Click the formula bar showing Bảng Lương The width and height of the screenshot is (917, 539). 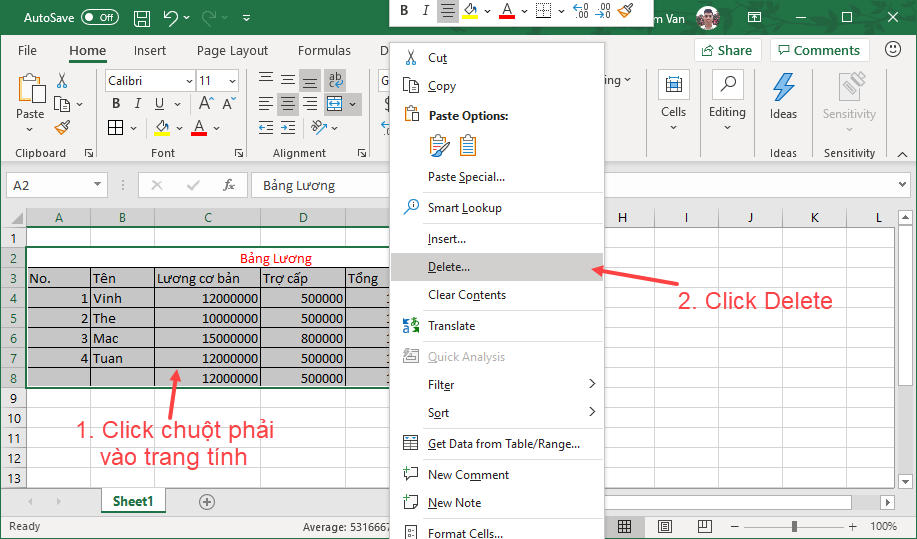(320, 185)
